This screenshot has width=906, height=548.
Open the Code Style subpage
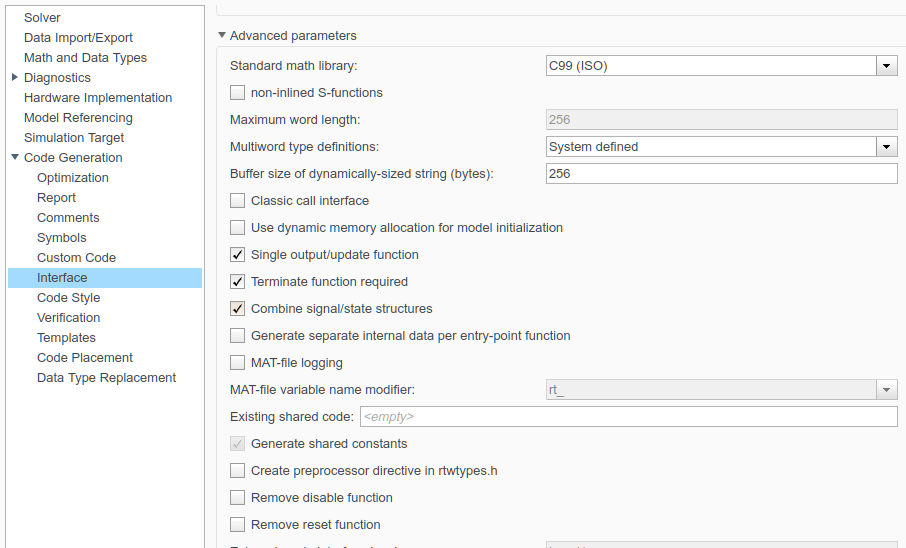[68, 298]
